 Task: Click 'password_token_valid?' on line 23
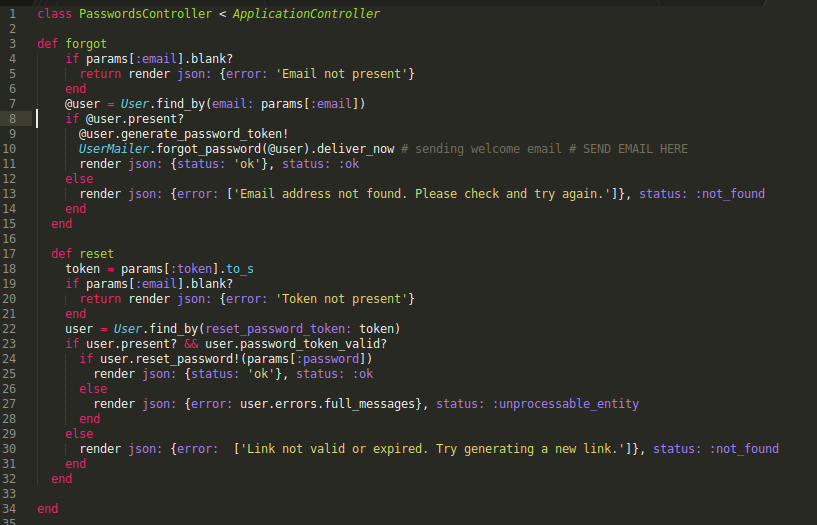coord(313,344)
